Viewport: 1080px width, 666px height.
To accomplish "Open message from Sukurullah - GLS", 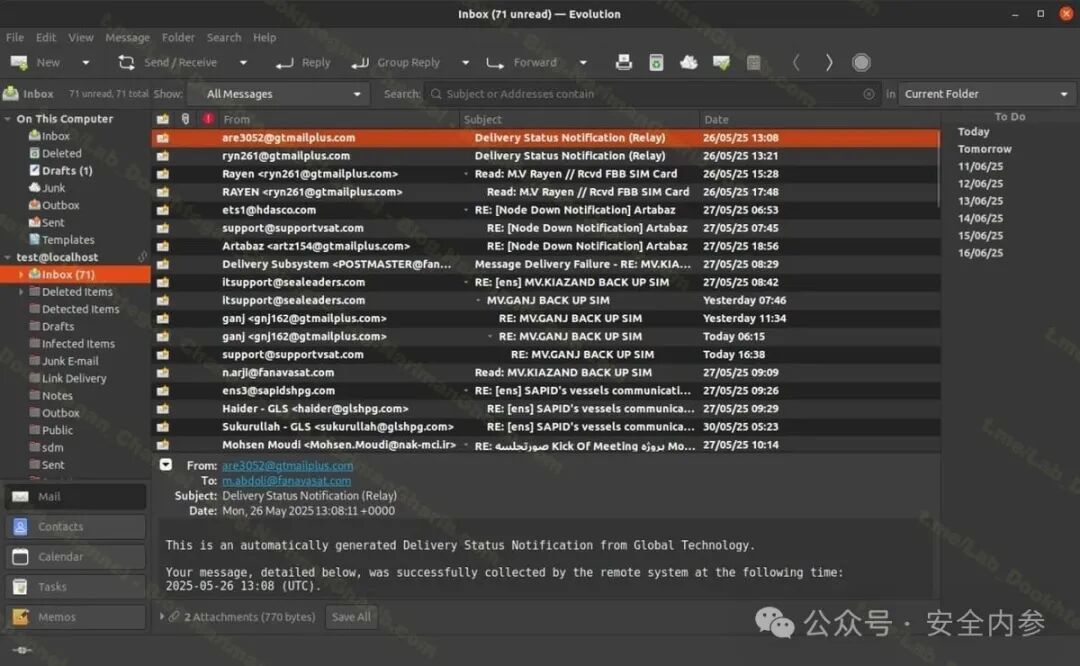I will [546, 427].
